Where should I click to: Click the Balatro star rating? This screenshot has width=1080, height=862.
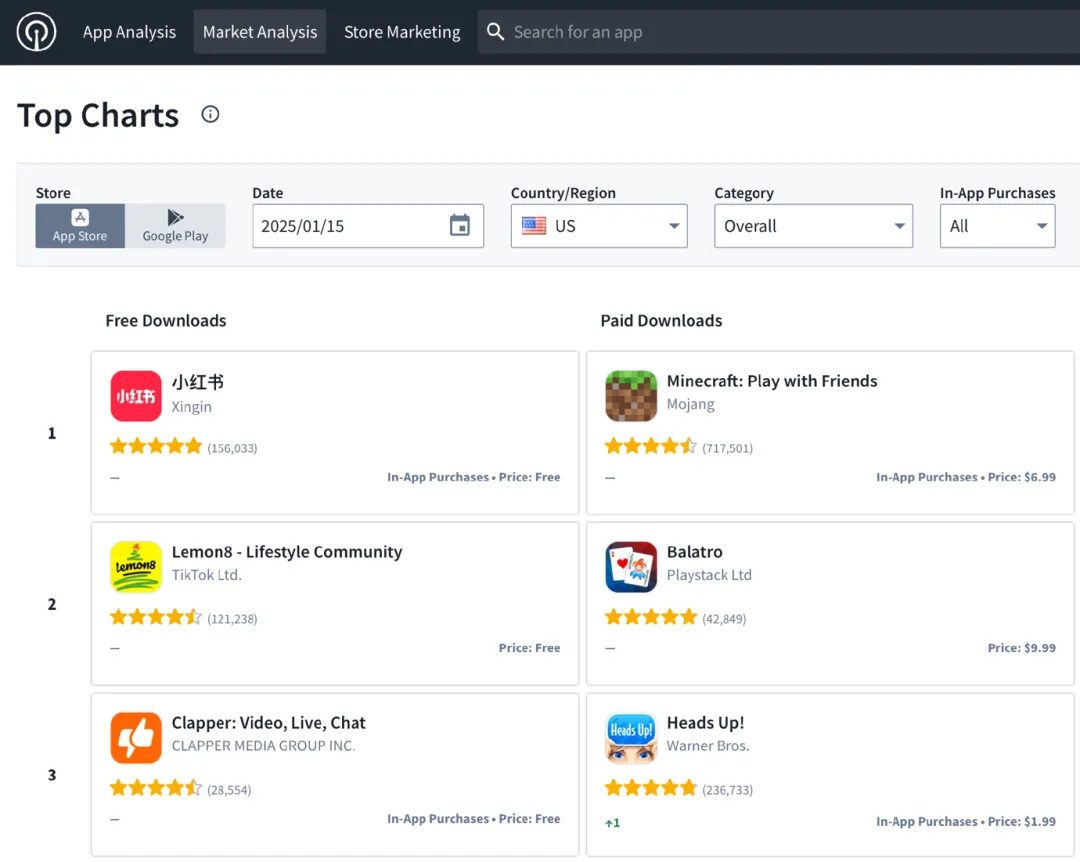click(651, 617)
